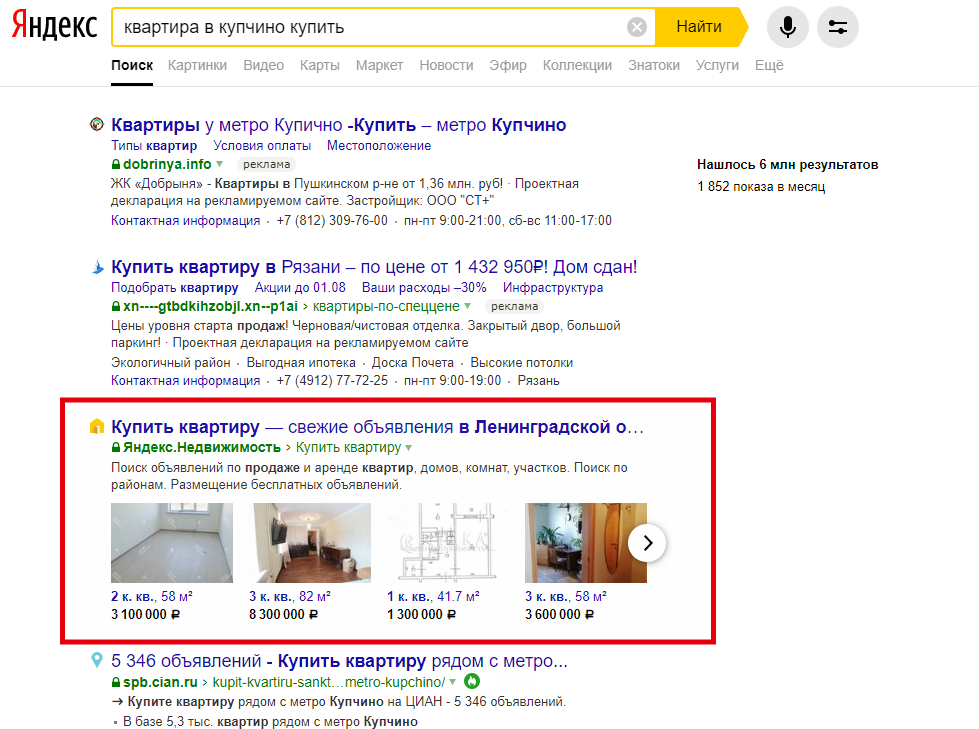Open the Подобрать квартиру sitelink

pyautogui.click(x=175, y=287)
